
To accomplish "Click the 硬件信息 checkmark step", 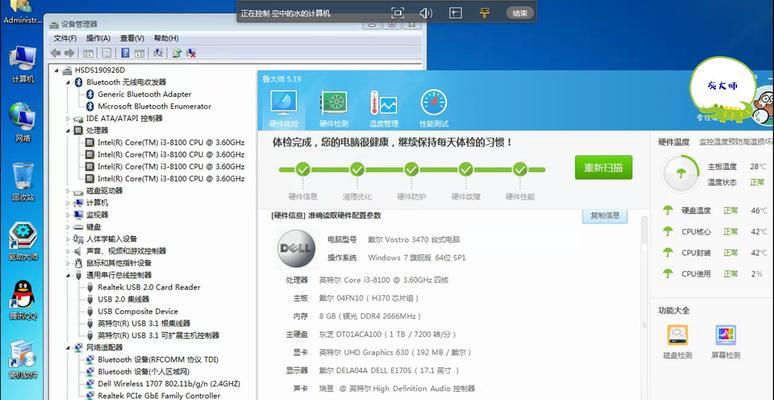I will (x=303, y=170).
